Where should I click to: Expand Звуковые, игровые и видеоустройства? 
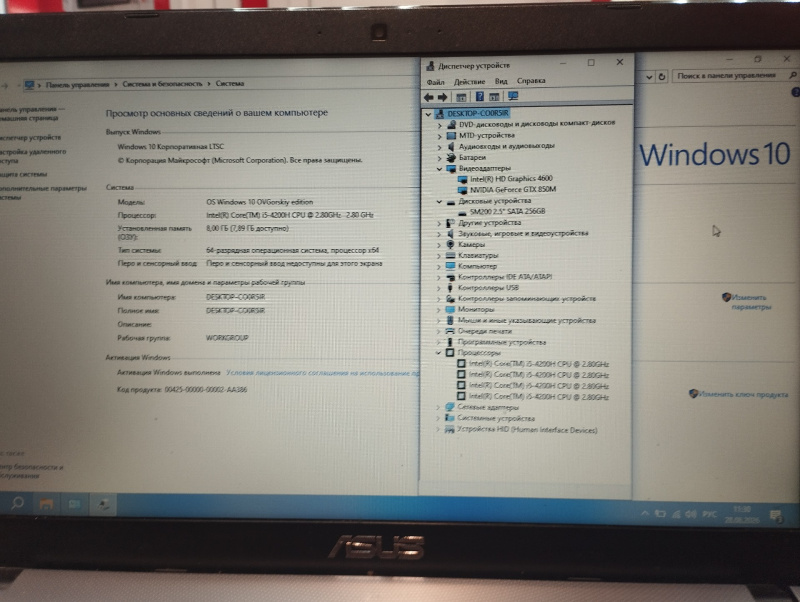pos(439,234)
